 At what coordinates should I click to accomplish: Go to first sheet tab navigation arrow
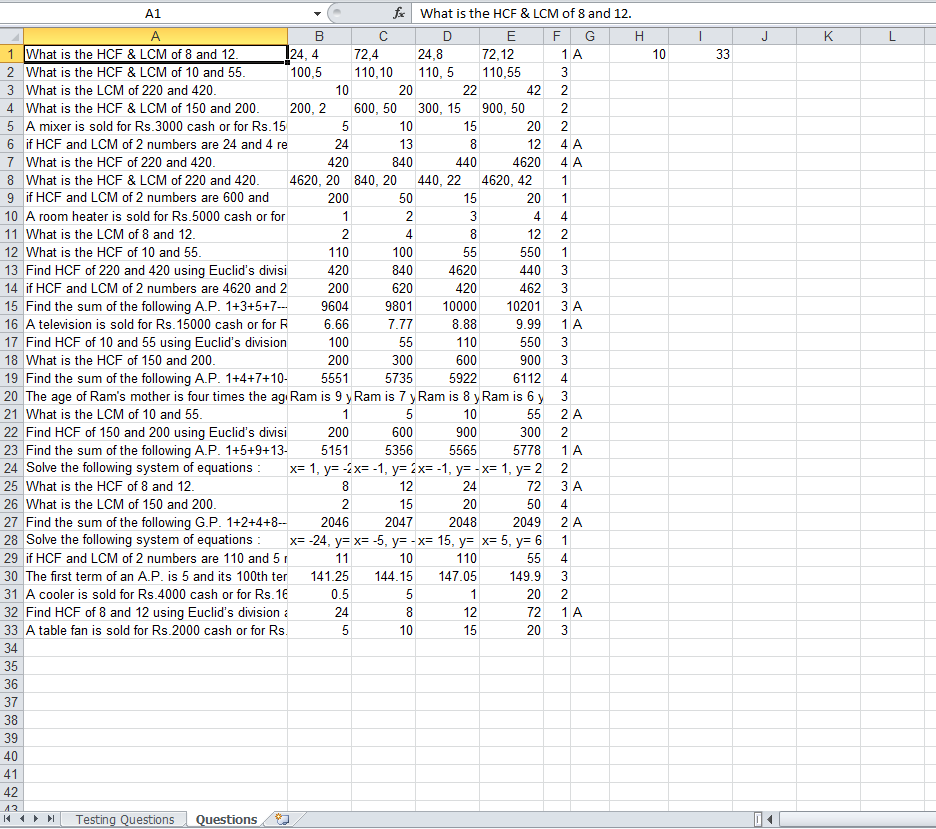[7, 819]
